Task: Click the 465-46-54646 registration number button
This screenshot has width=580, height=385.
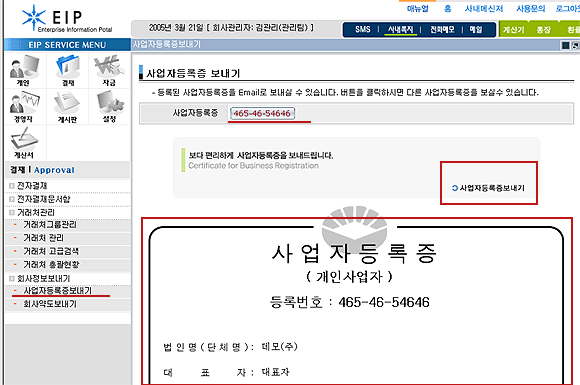Action: coord(262,114)
